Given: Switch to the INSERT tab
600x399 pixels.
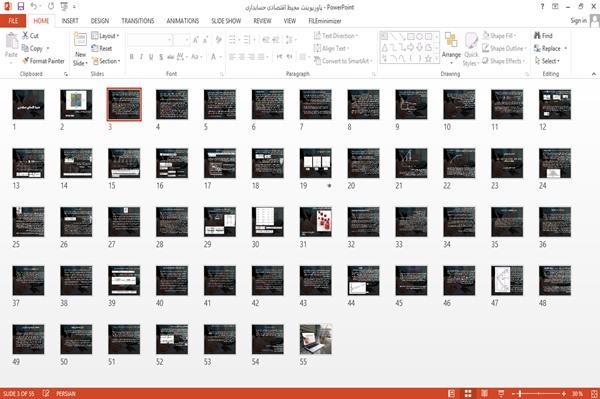Looking at the screenshot, I should (70, 21).
